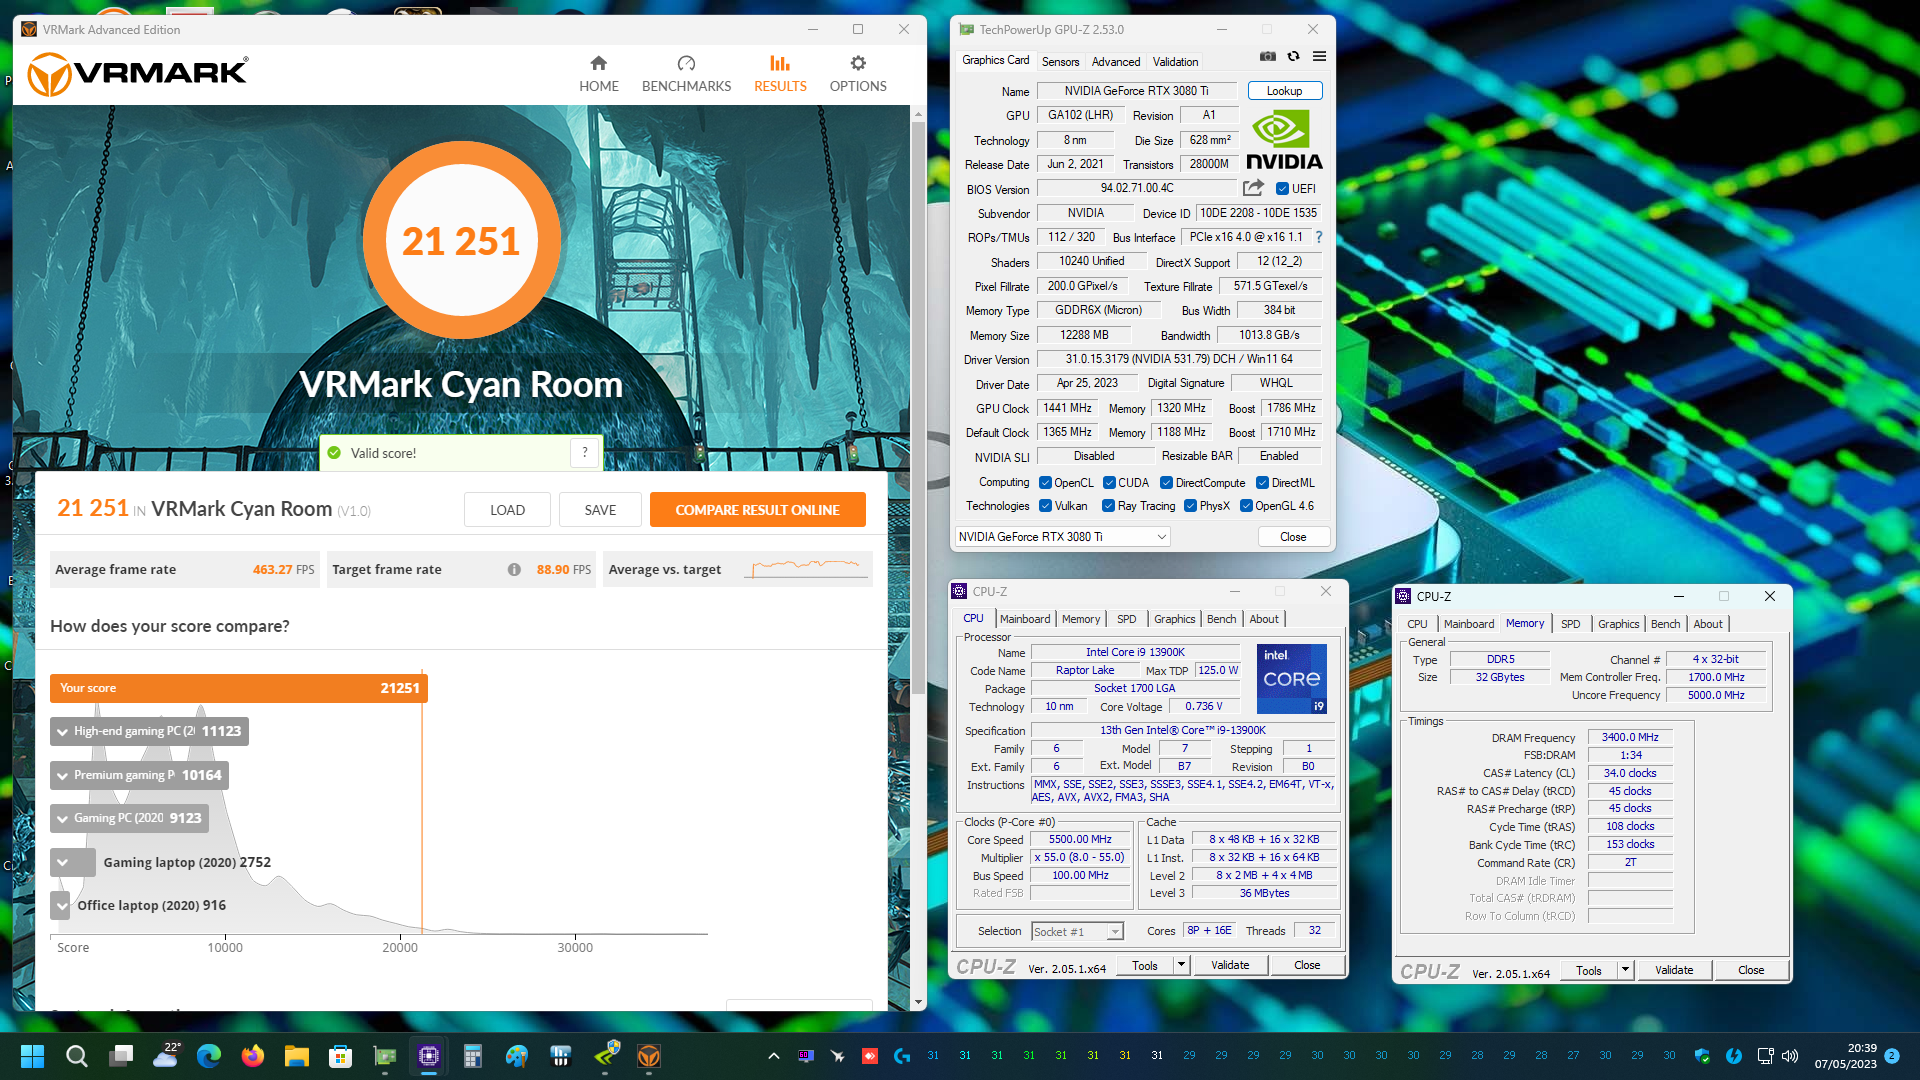Click Lookup button in GPU-Z

[x=1285, y=91]
